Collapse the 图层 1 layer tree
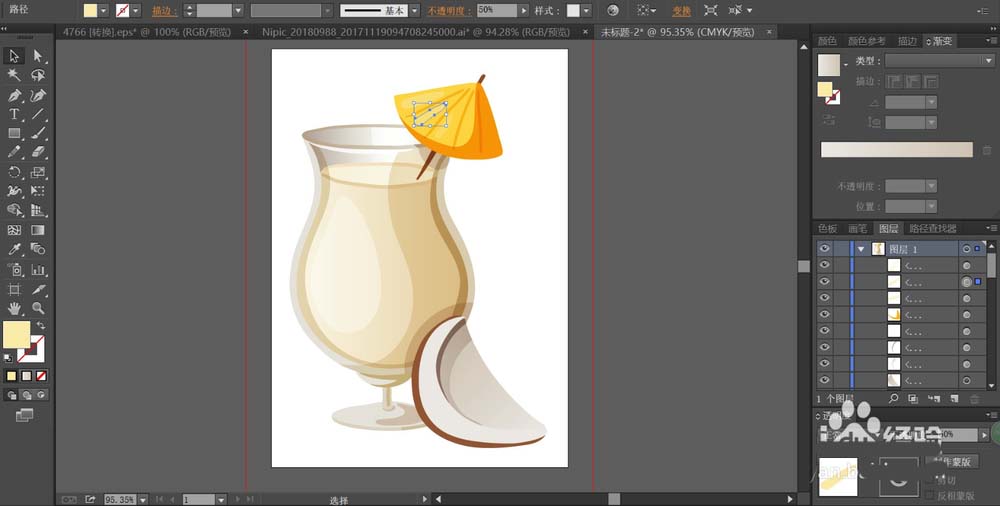Screen dimensions: 1000x506 (860, 249)
